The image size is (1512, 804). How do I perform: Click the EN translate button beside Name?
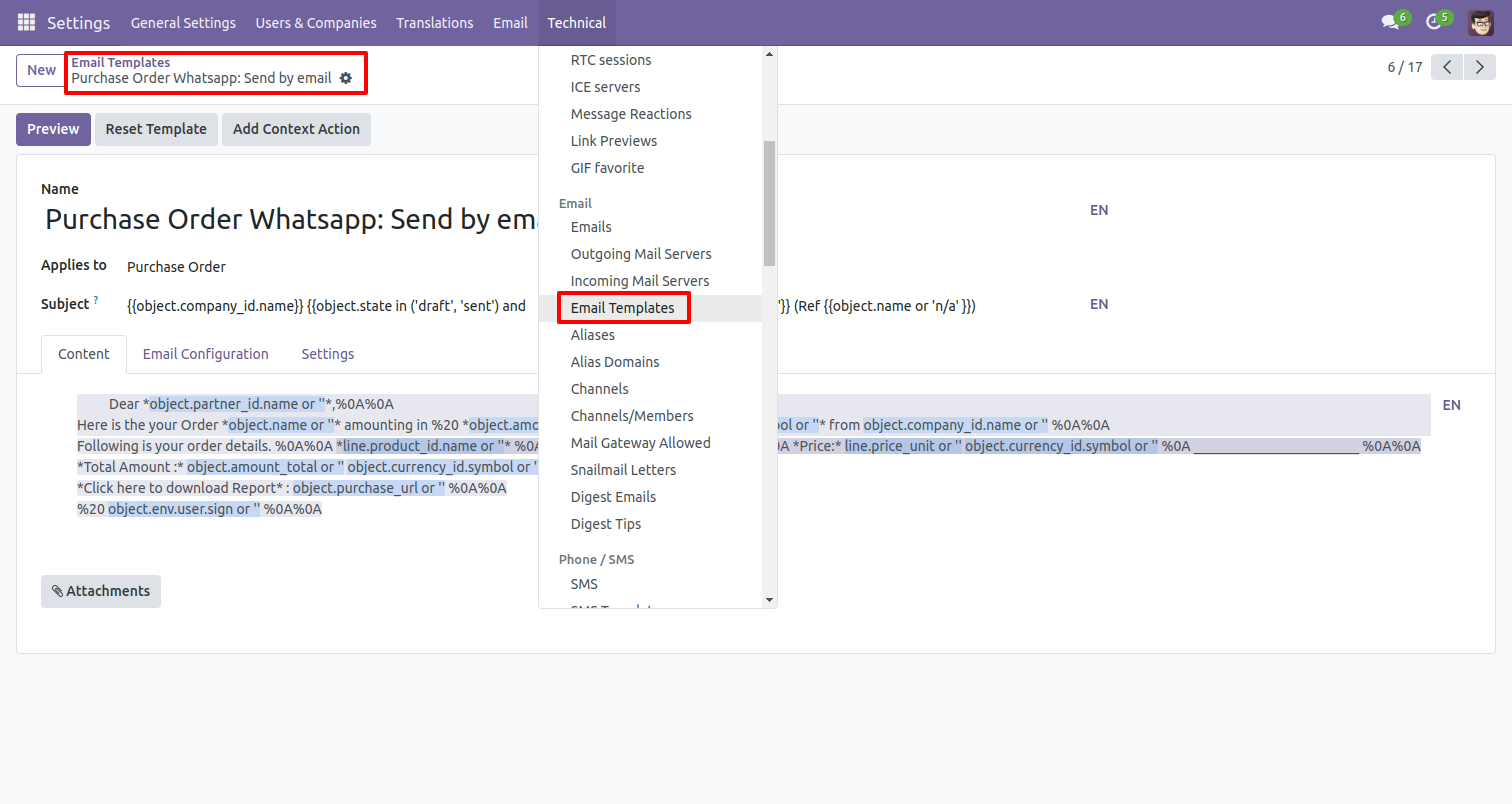(x=1099, y=210)
